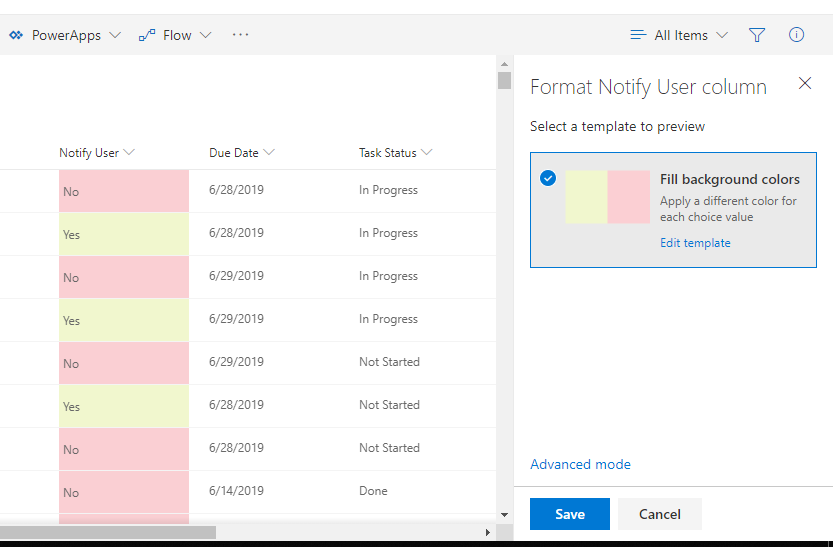
Task: Click the pink color swatch in template preview
Action: [628, 196]
